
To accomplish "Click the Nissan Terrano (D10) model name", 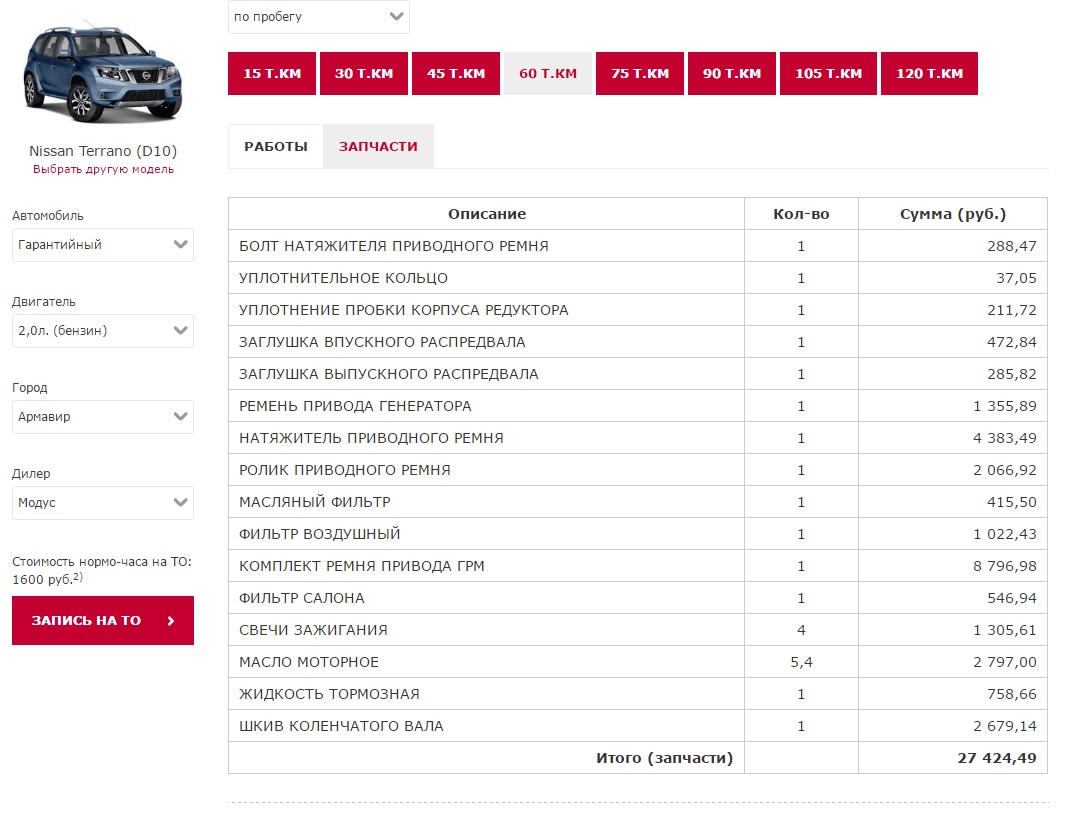I will (x=103, y=151).
